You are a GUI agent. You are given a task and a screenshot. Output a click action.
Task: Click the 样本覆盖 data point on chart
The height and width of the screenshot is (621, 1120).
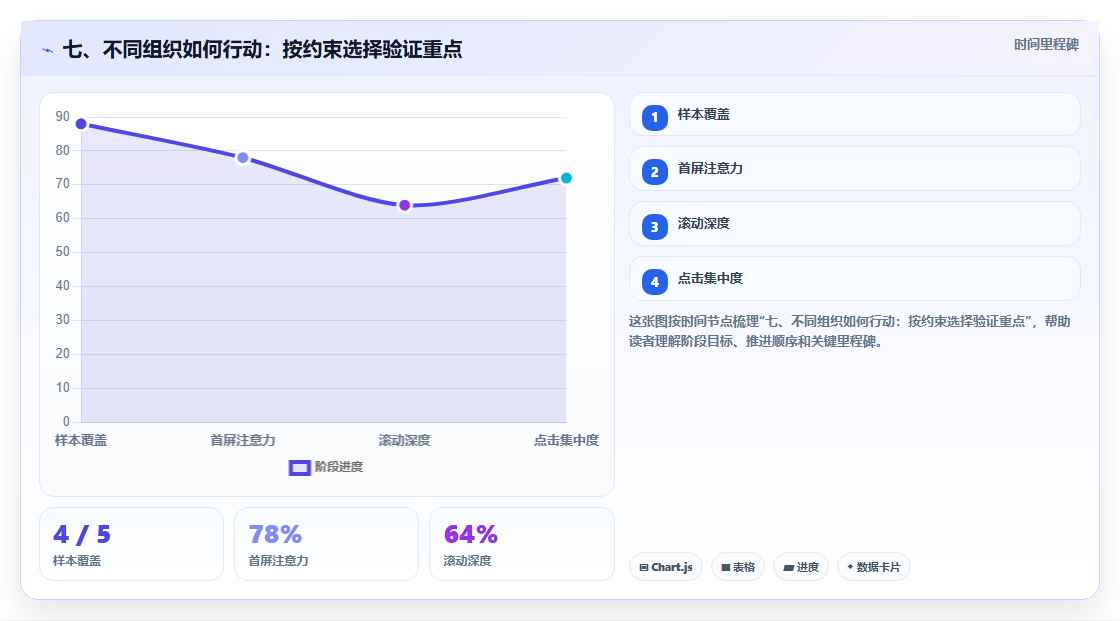[81, 124]
